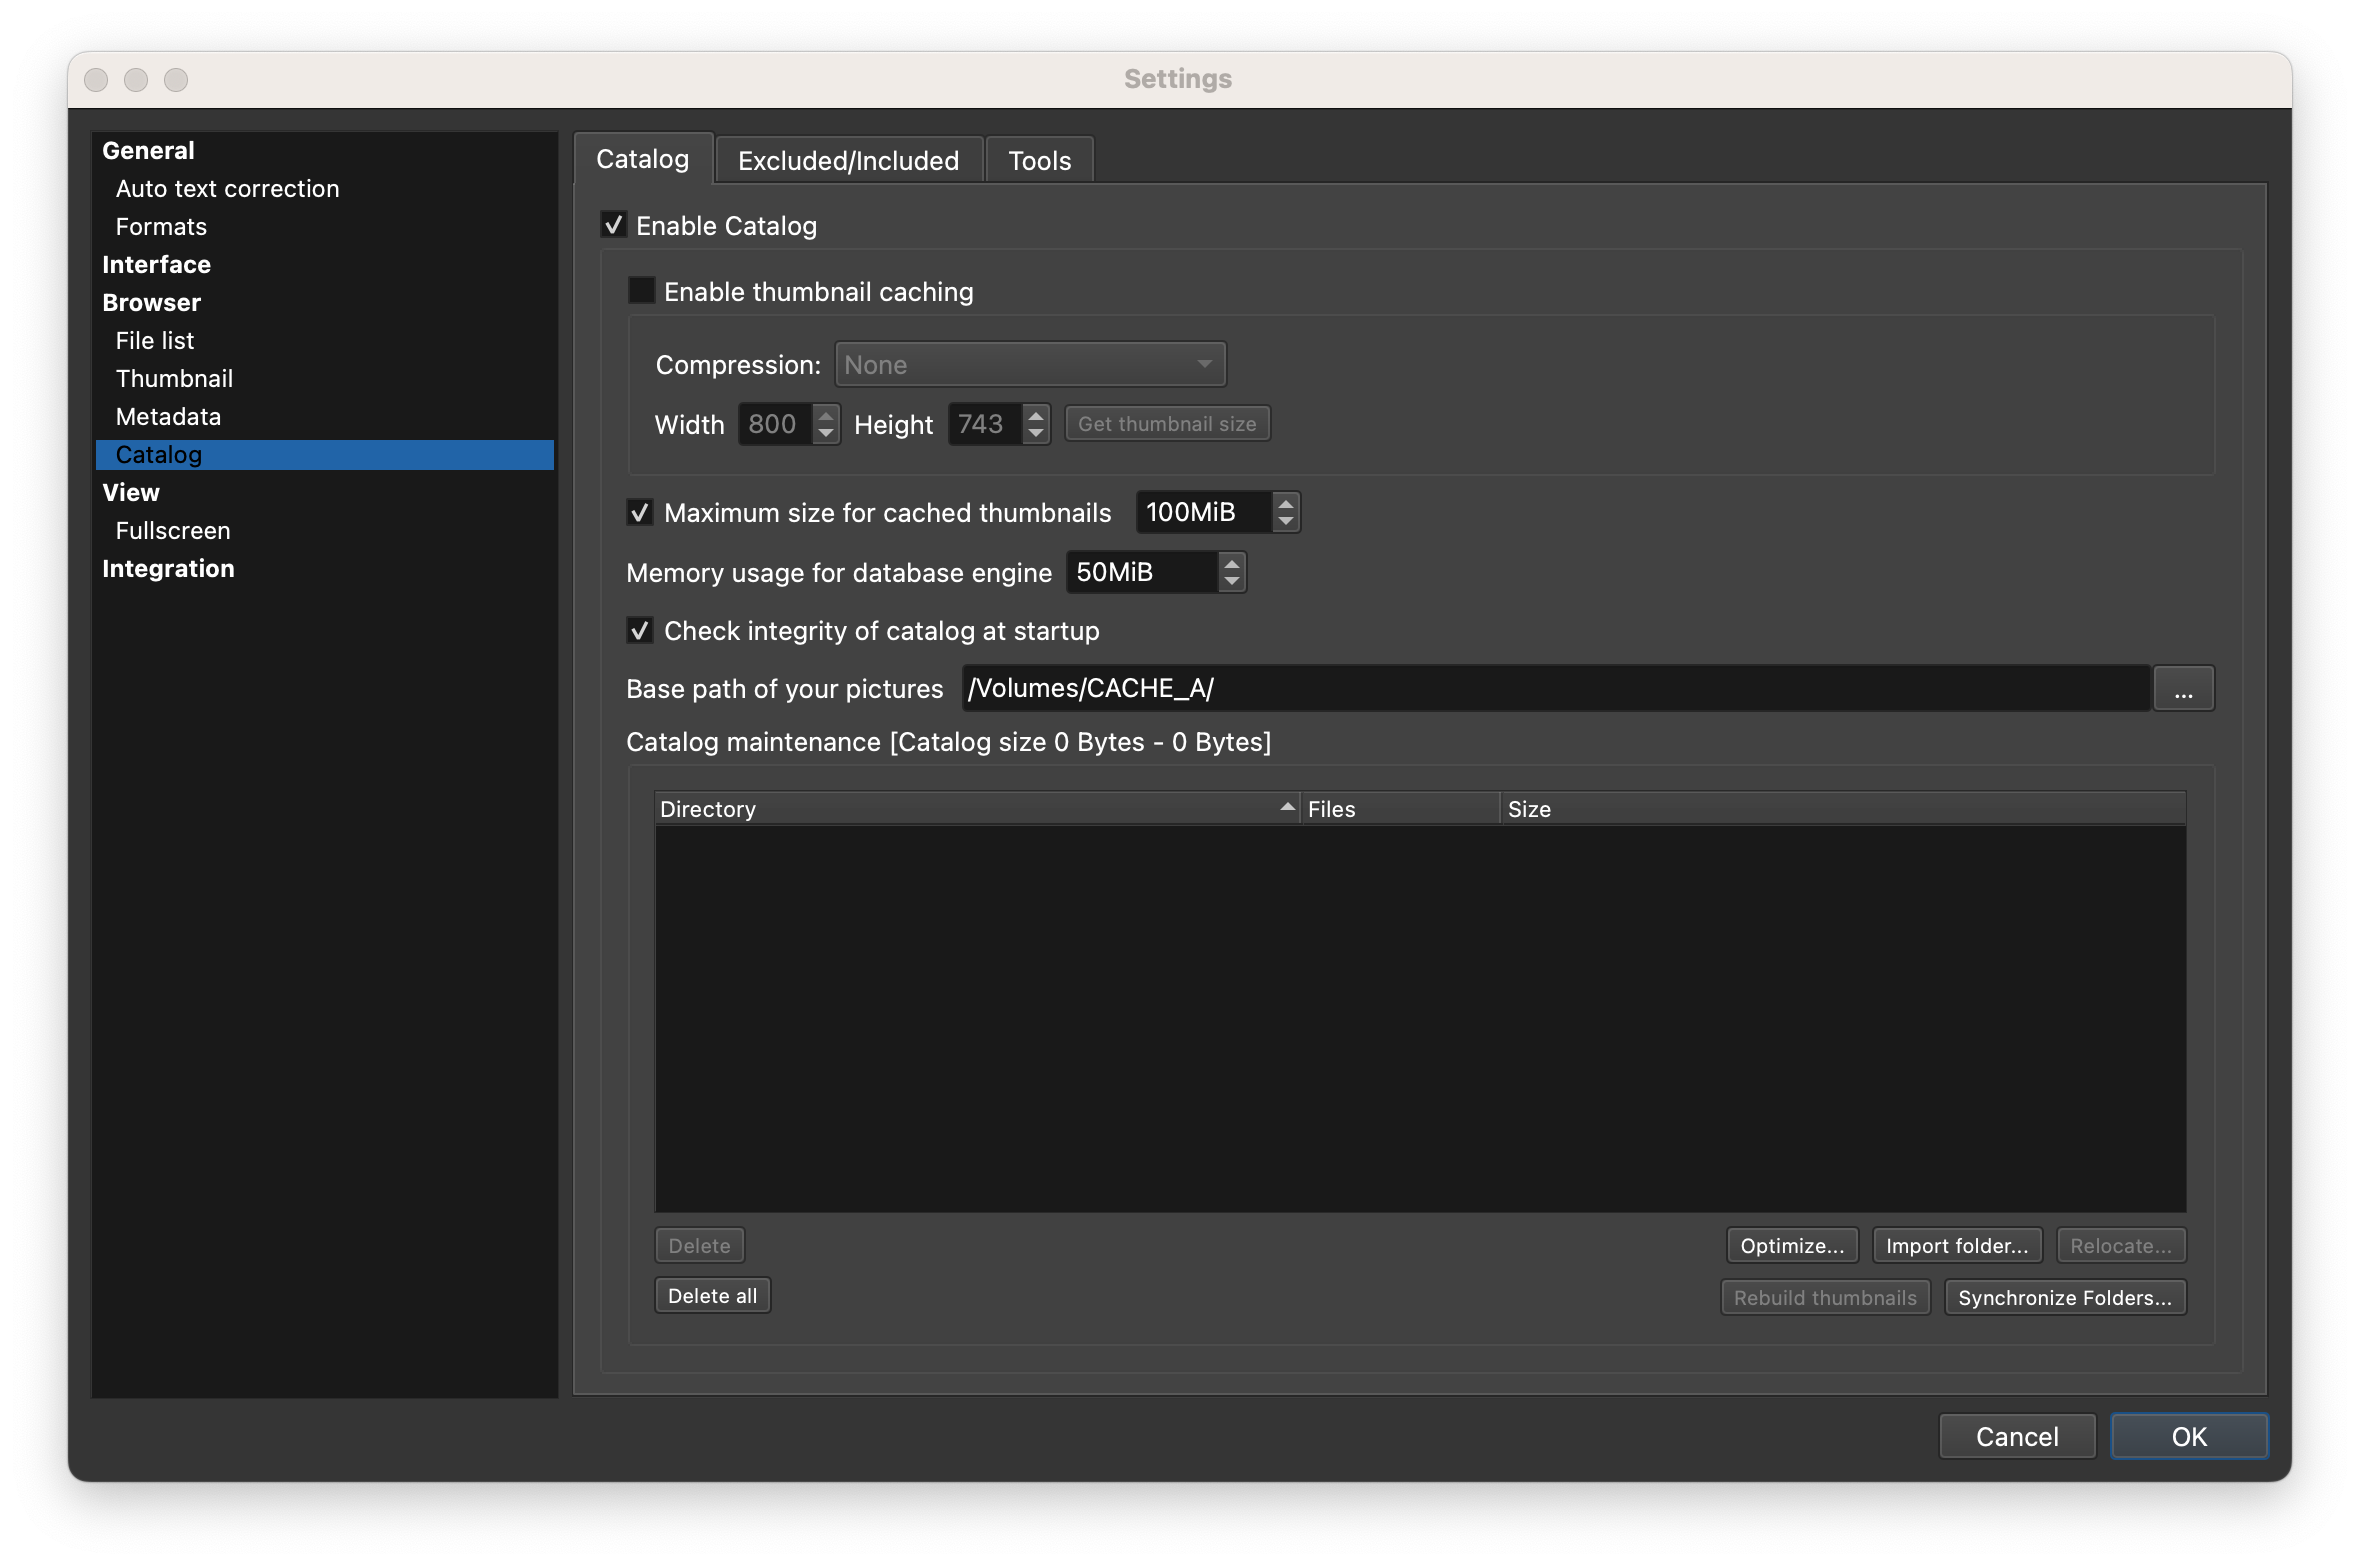Toggle Enable Catalog checkbox
2360x1566 pixels.
click(x=614, y=225)
